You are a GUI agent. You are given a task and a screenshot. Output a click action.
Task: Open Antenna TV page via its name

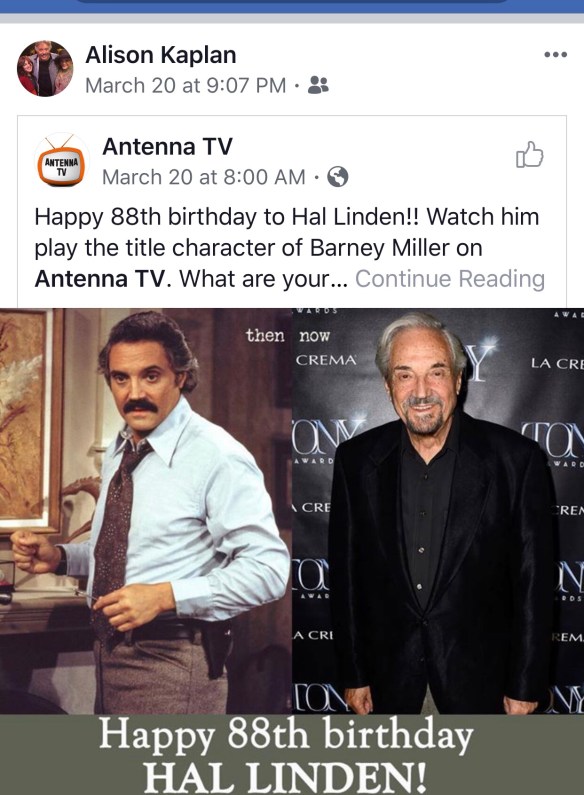[167, 147]
